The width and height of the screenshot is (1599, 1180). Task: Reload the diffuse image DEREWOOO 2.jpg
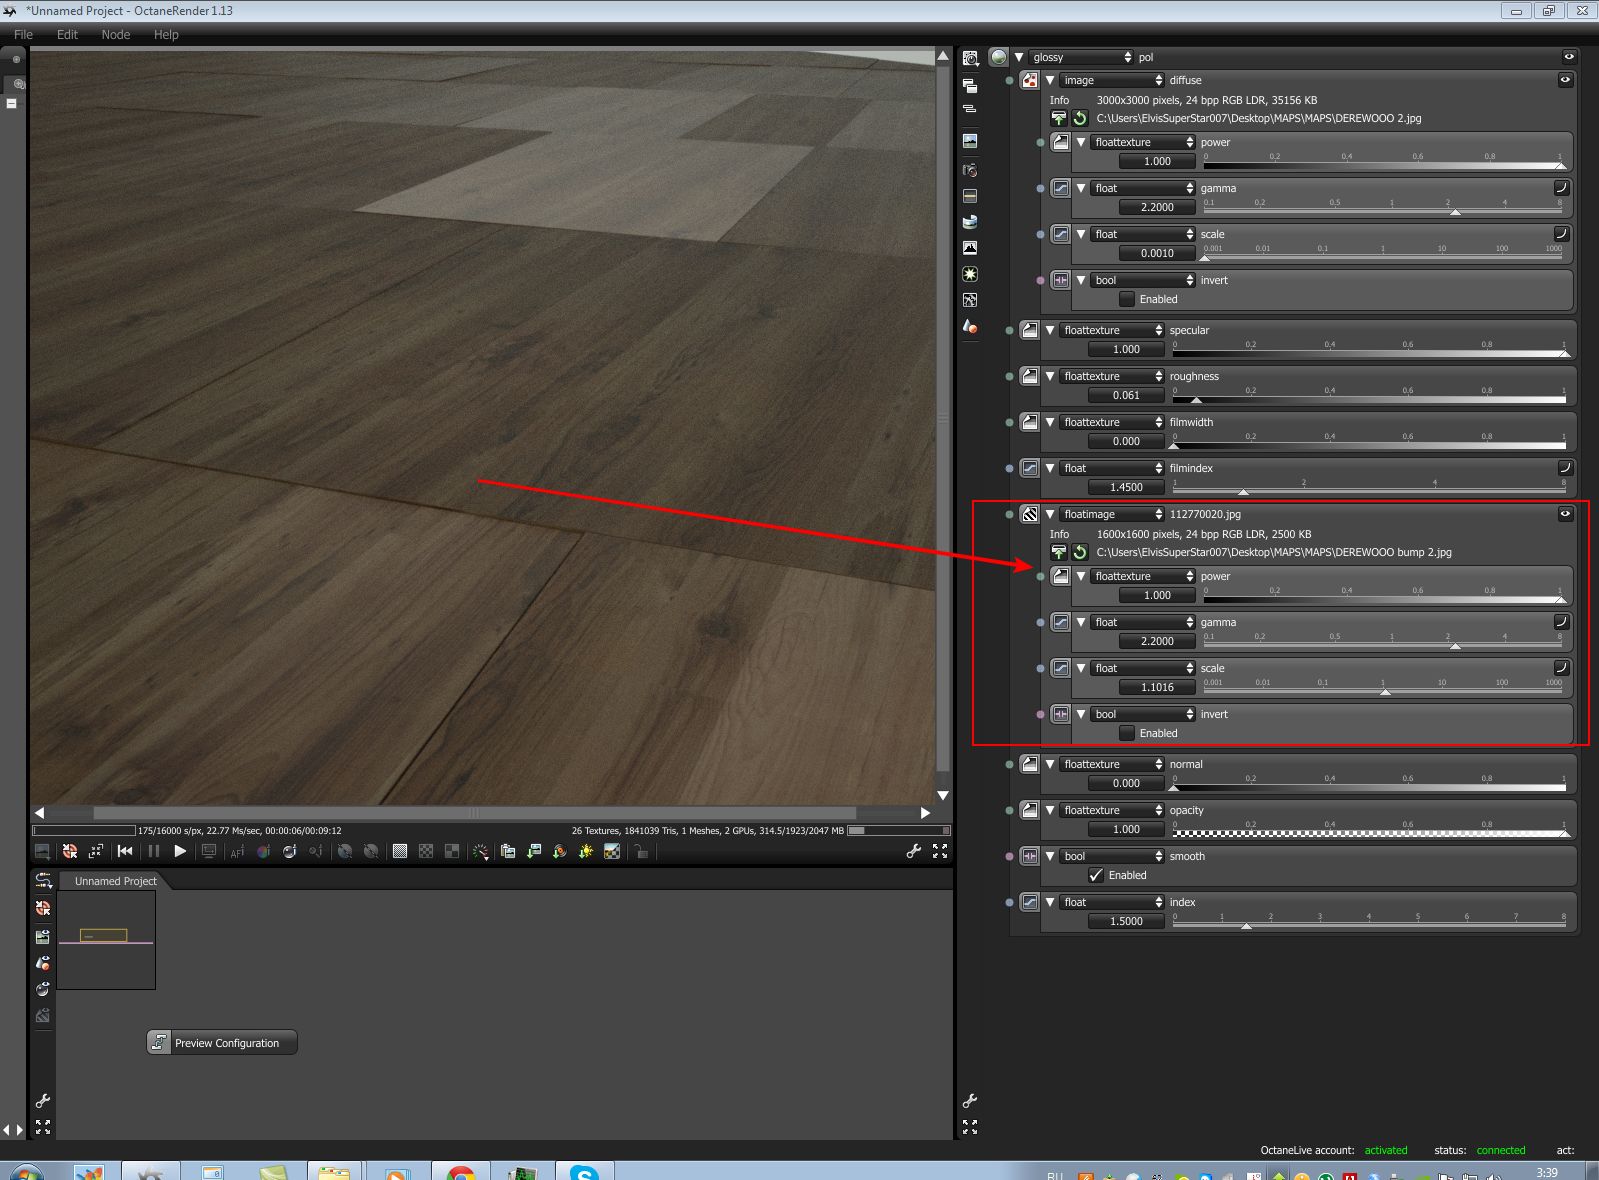click(1080, 118)
